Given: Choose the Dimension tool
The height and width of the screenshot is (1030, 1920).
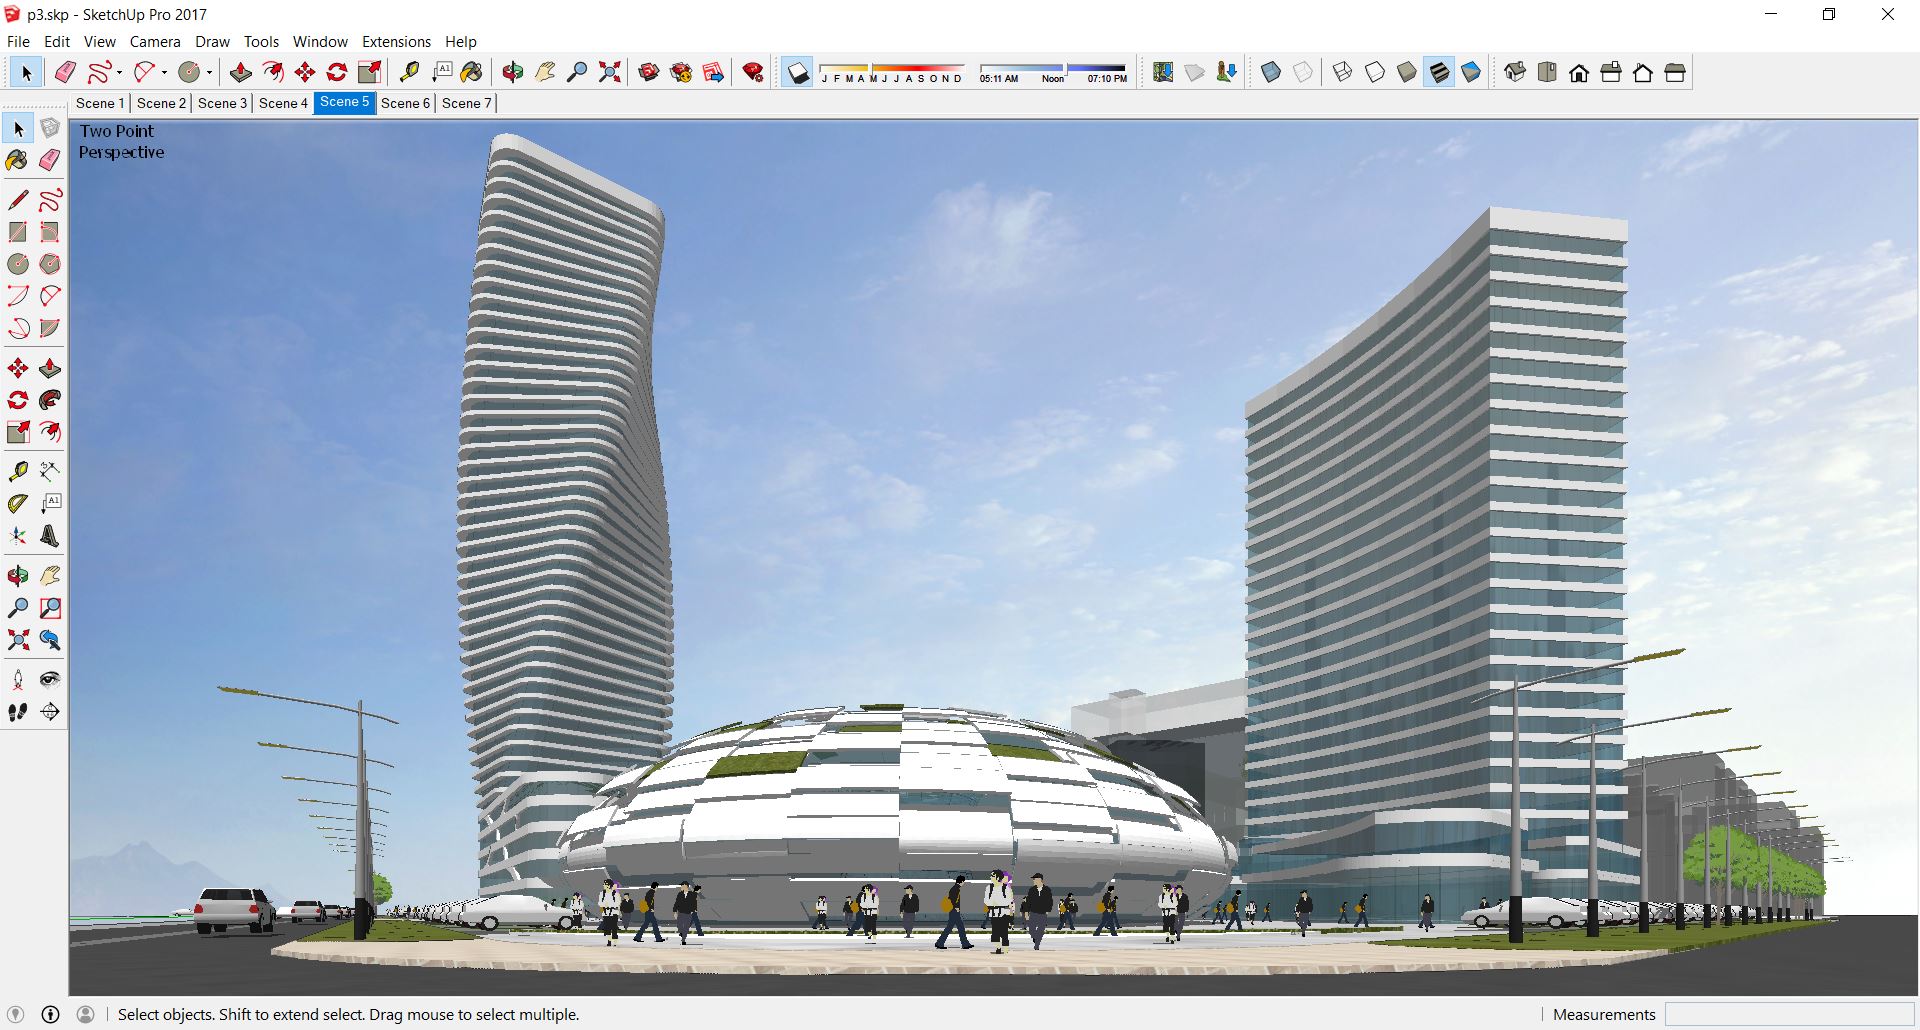Looking at the screenshot, I should pos(50,471).
